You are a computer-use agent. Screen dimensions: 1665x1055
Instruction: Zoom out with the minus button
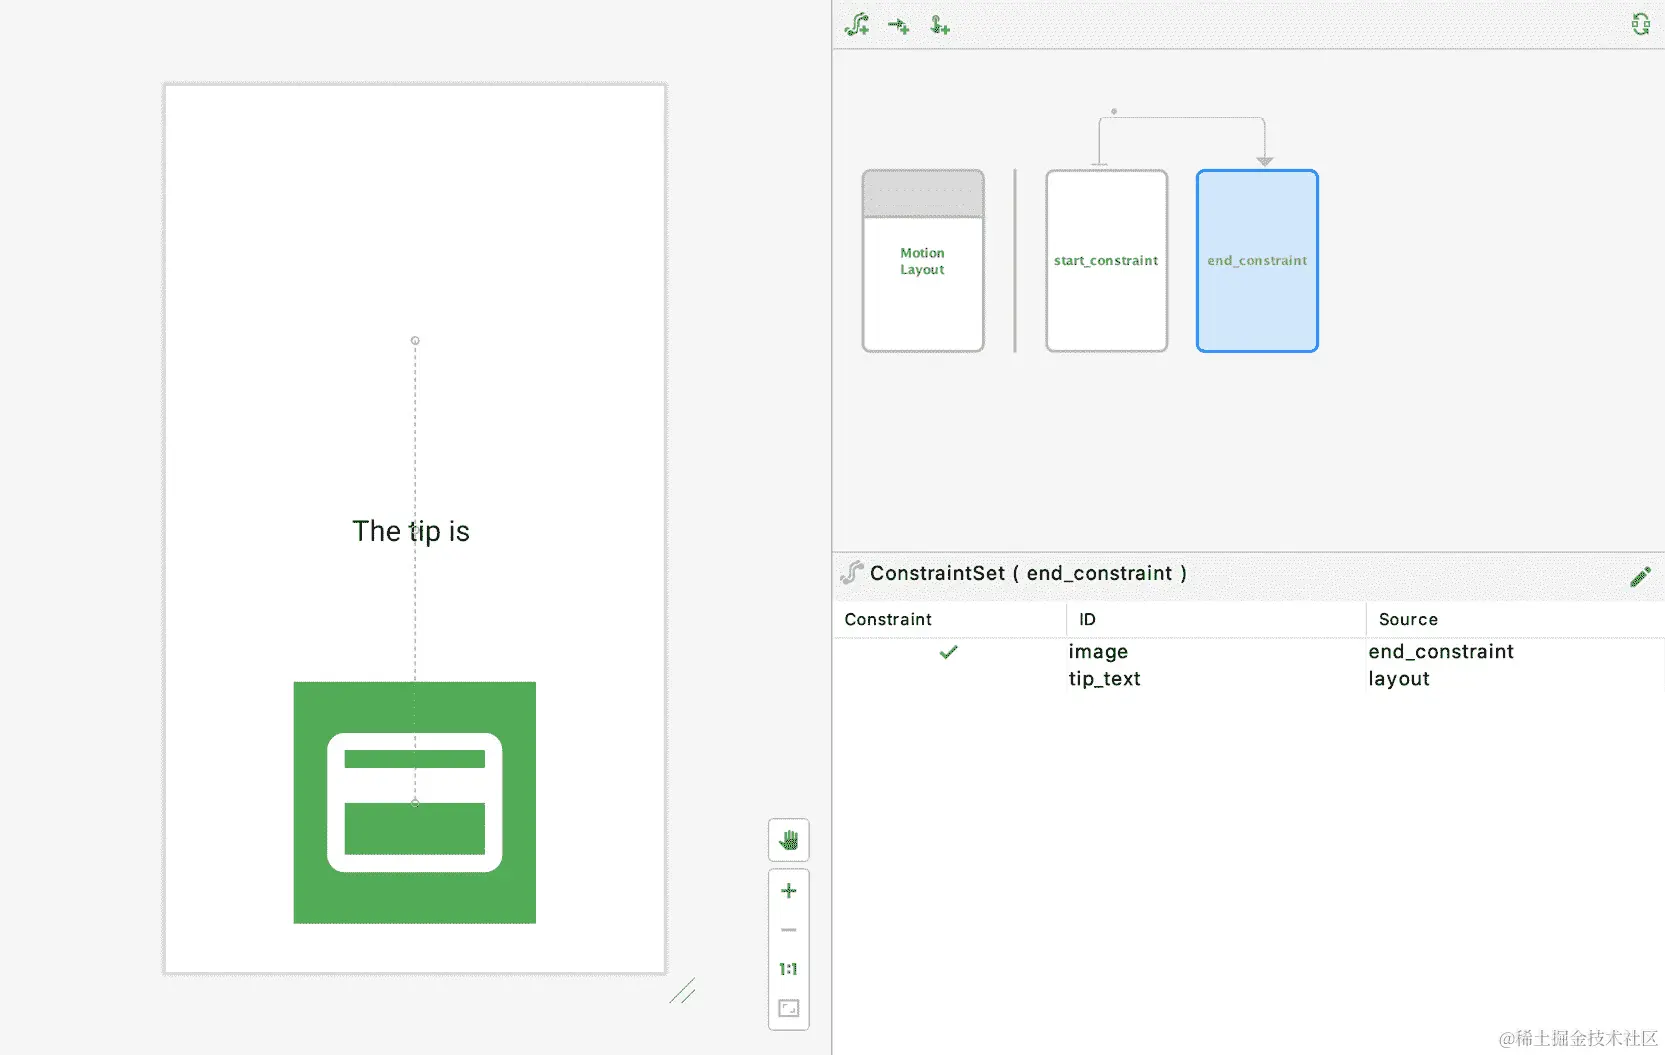pos(789,930)
